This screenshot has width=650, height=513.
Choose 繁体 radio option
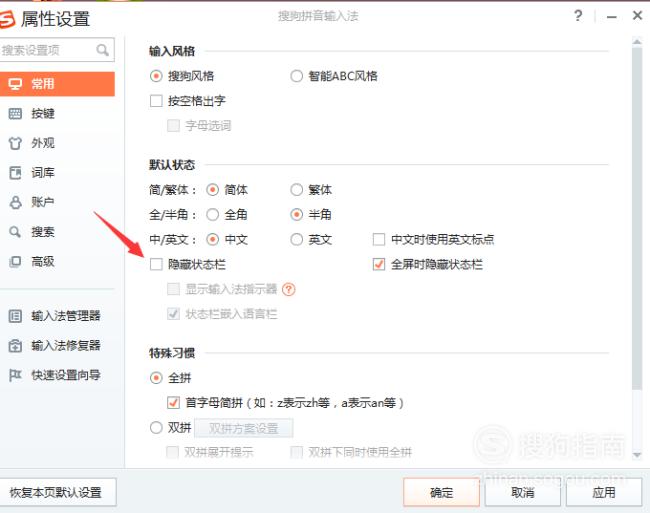point(296,190)
